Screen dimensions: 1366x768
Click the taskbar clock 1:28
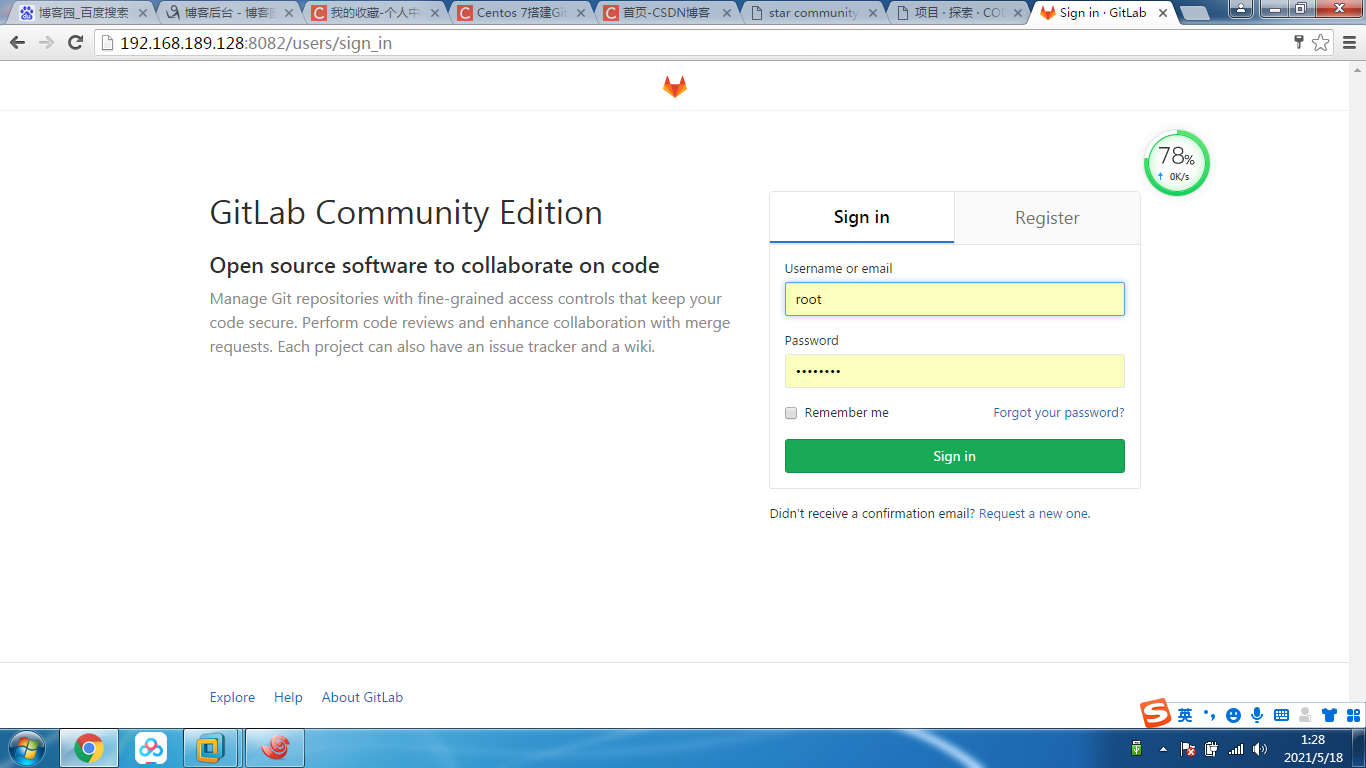[1313, 748]
